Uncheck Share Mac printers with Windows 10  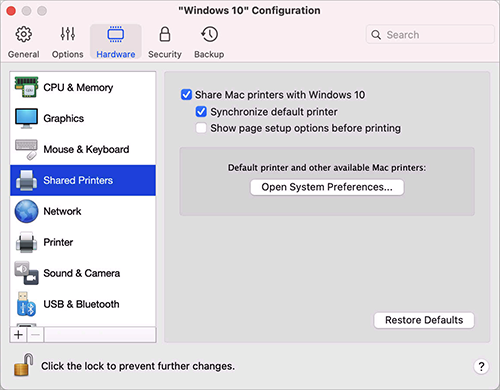point(186,95)
